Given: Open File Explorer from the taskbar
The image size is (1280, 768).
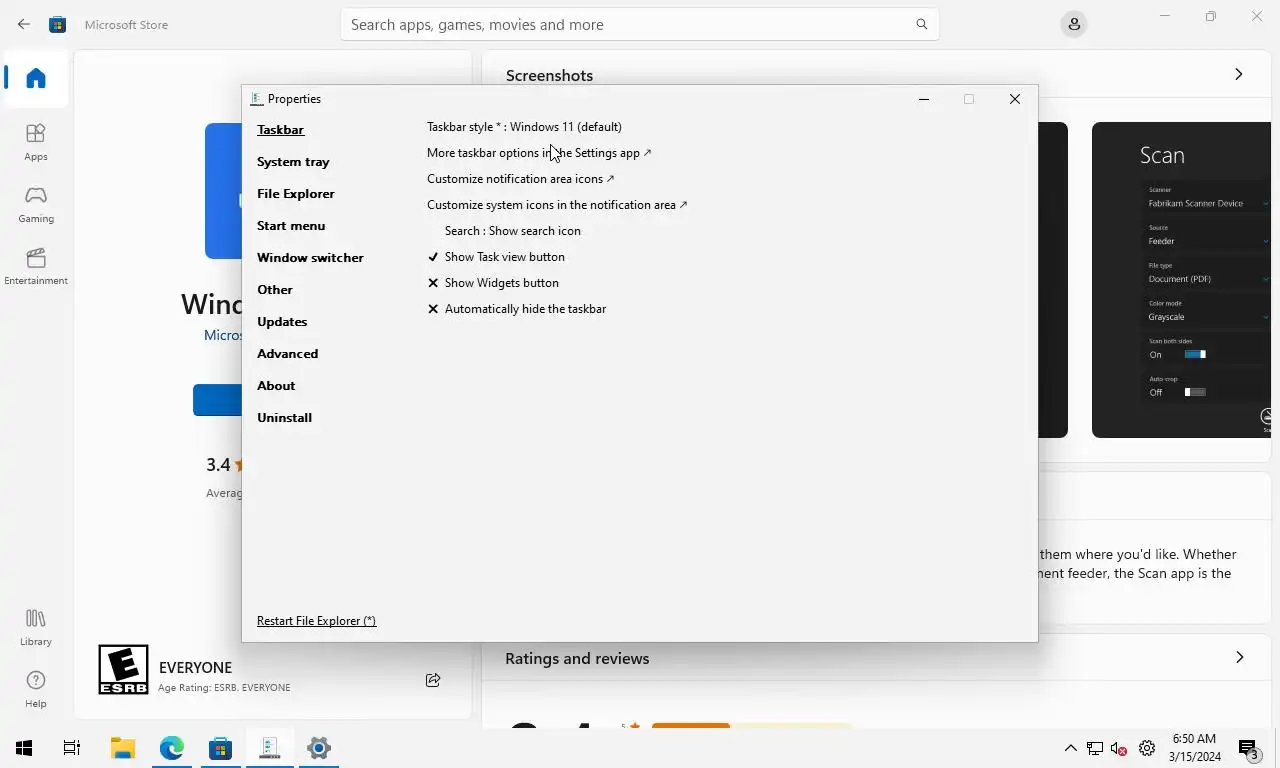Looking at the screenshot, I should pos(122,748).
